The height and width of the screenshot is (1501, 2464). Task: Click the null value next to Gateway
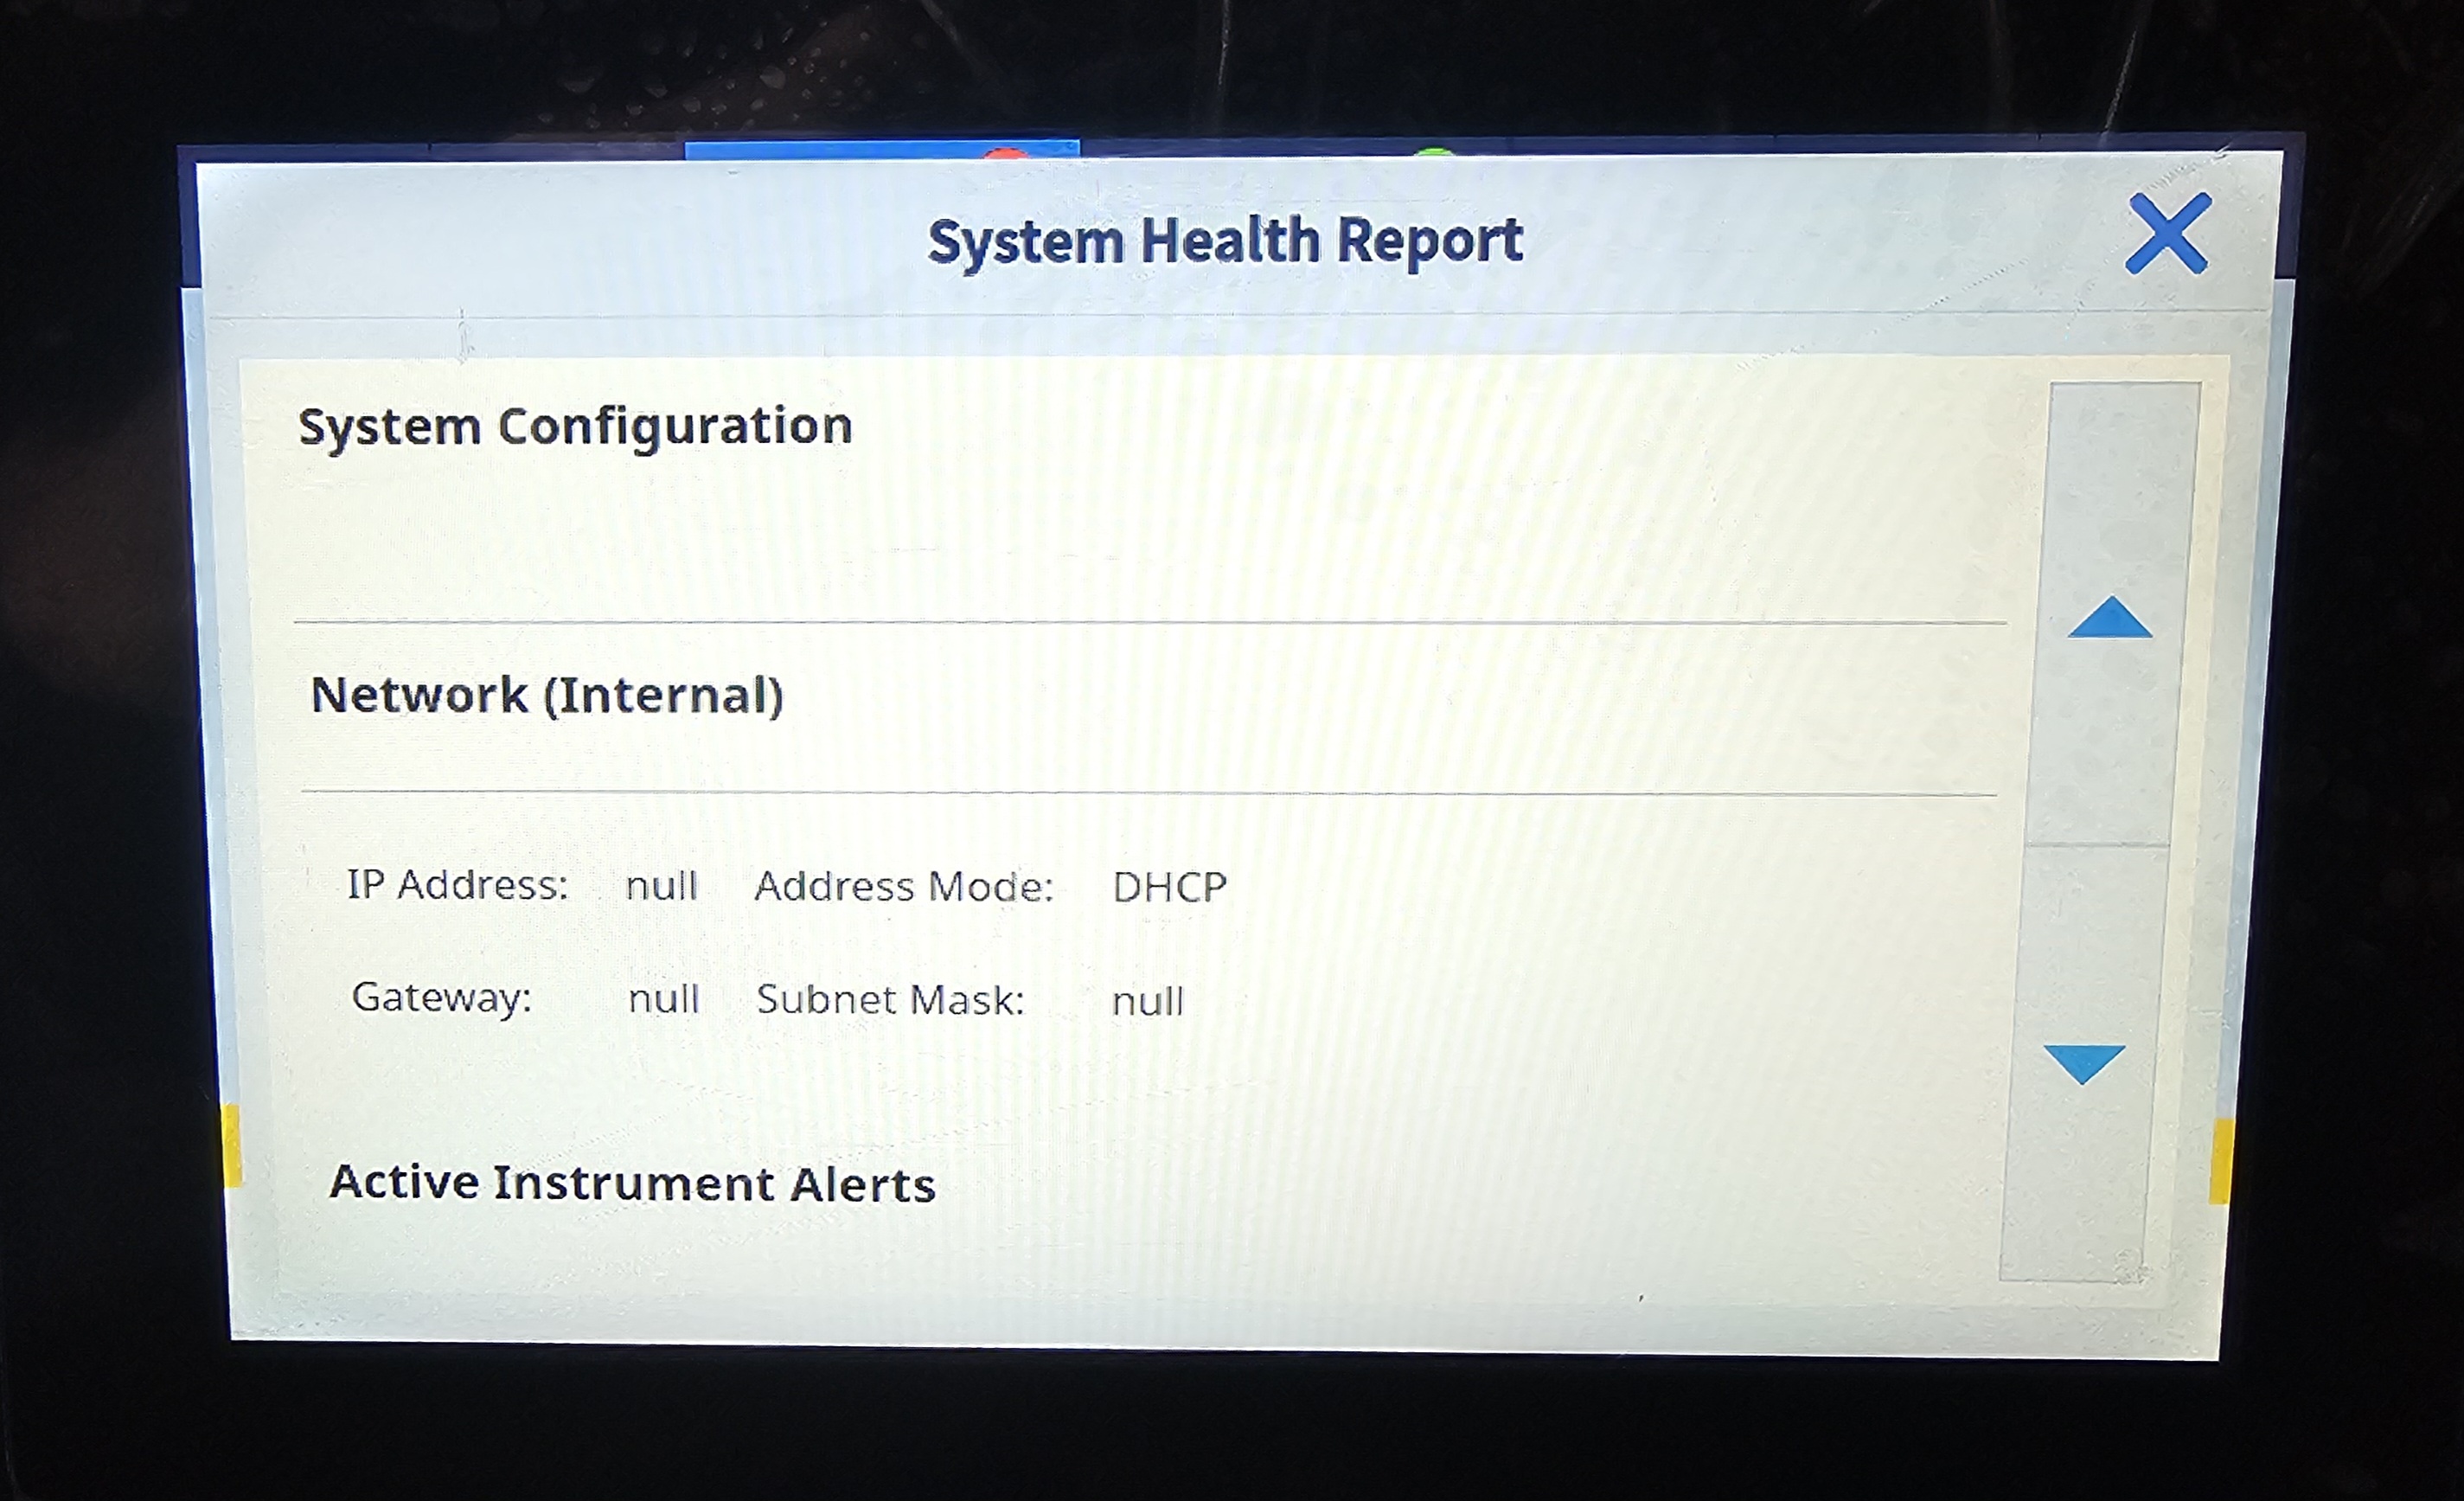point(663,999)
